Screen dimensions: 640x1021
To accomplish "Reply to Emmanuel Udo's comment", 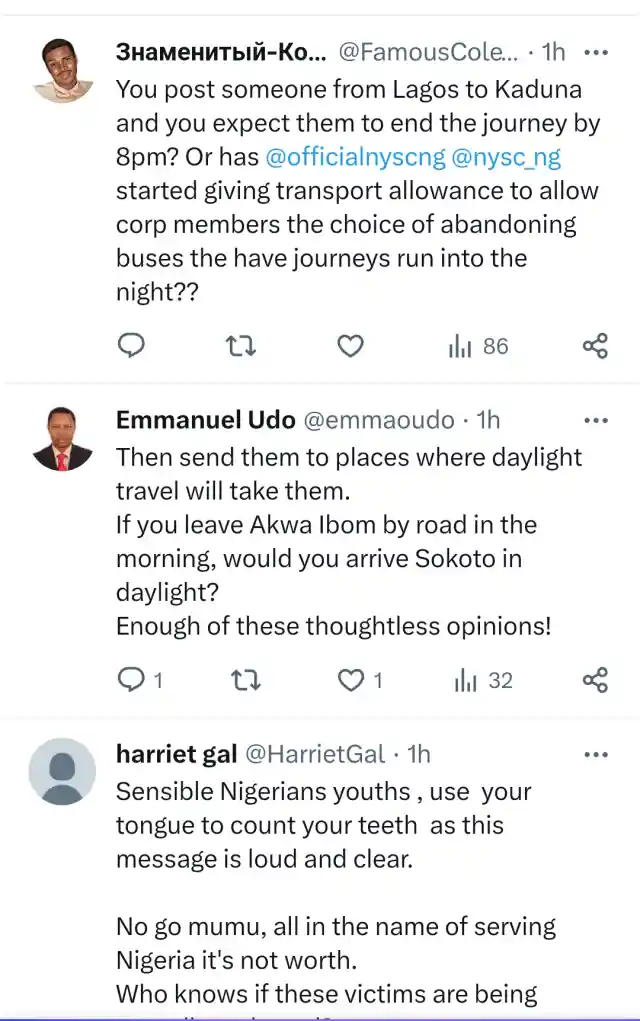I will pyautogui.click(x=132, y=679).
